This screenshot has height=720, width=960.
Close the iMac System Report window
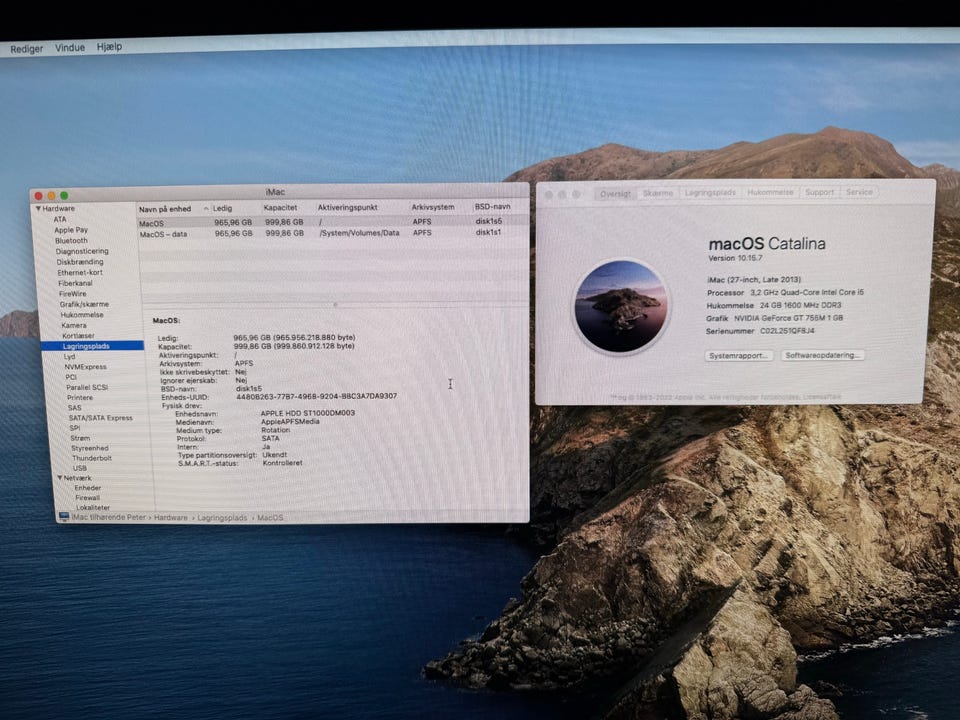tap(39, 196)
